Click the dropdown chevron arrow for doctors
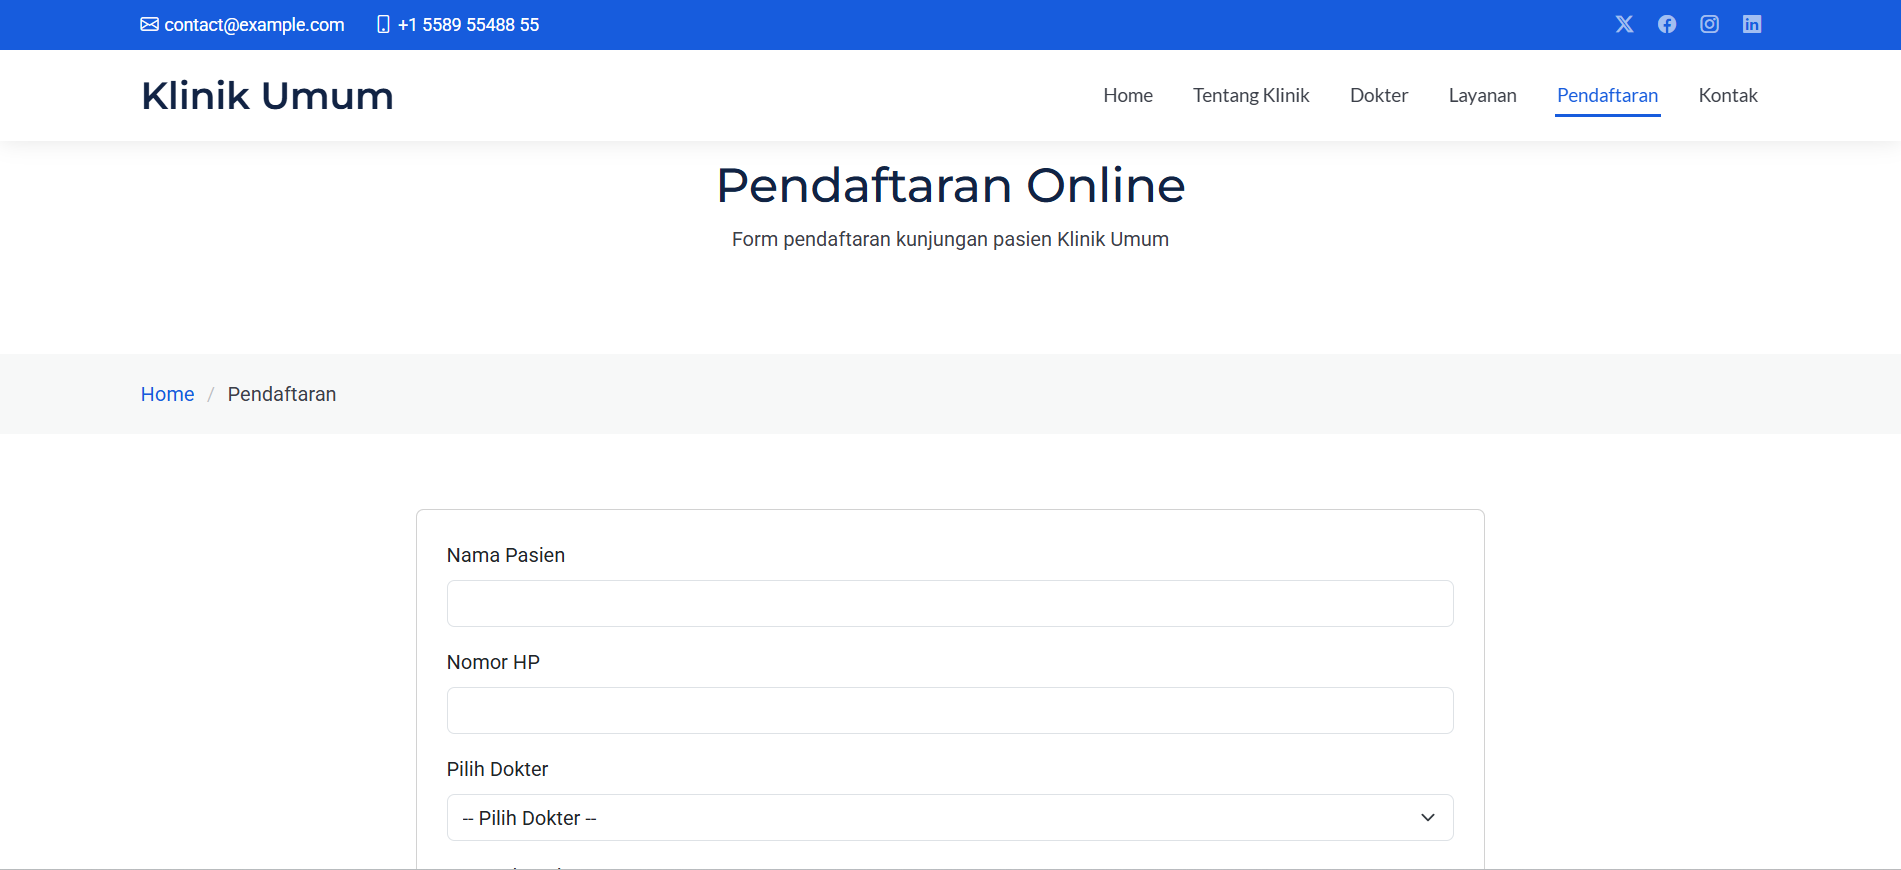 (1428, 818)
